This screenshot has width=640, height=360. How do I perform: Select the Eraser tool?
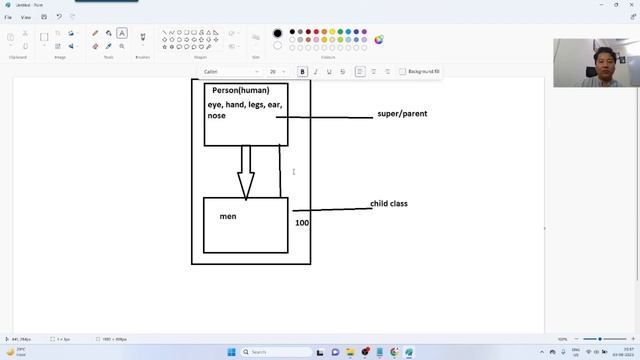click(x=95, y=47)
